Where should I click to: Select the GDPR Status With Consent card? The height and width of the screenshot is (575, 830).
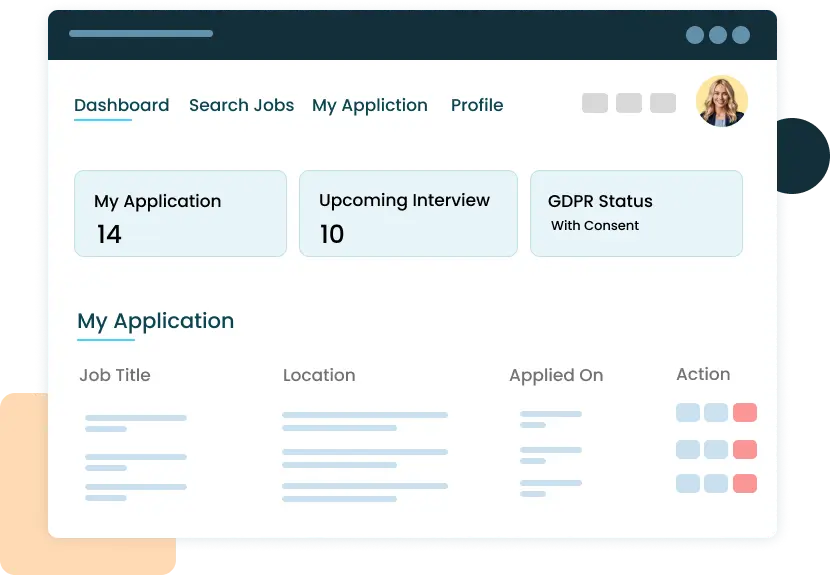[636, 213]
